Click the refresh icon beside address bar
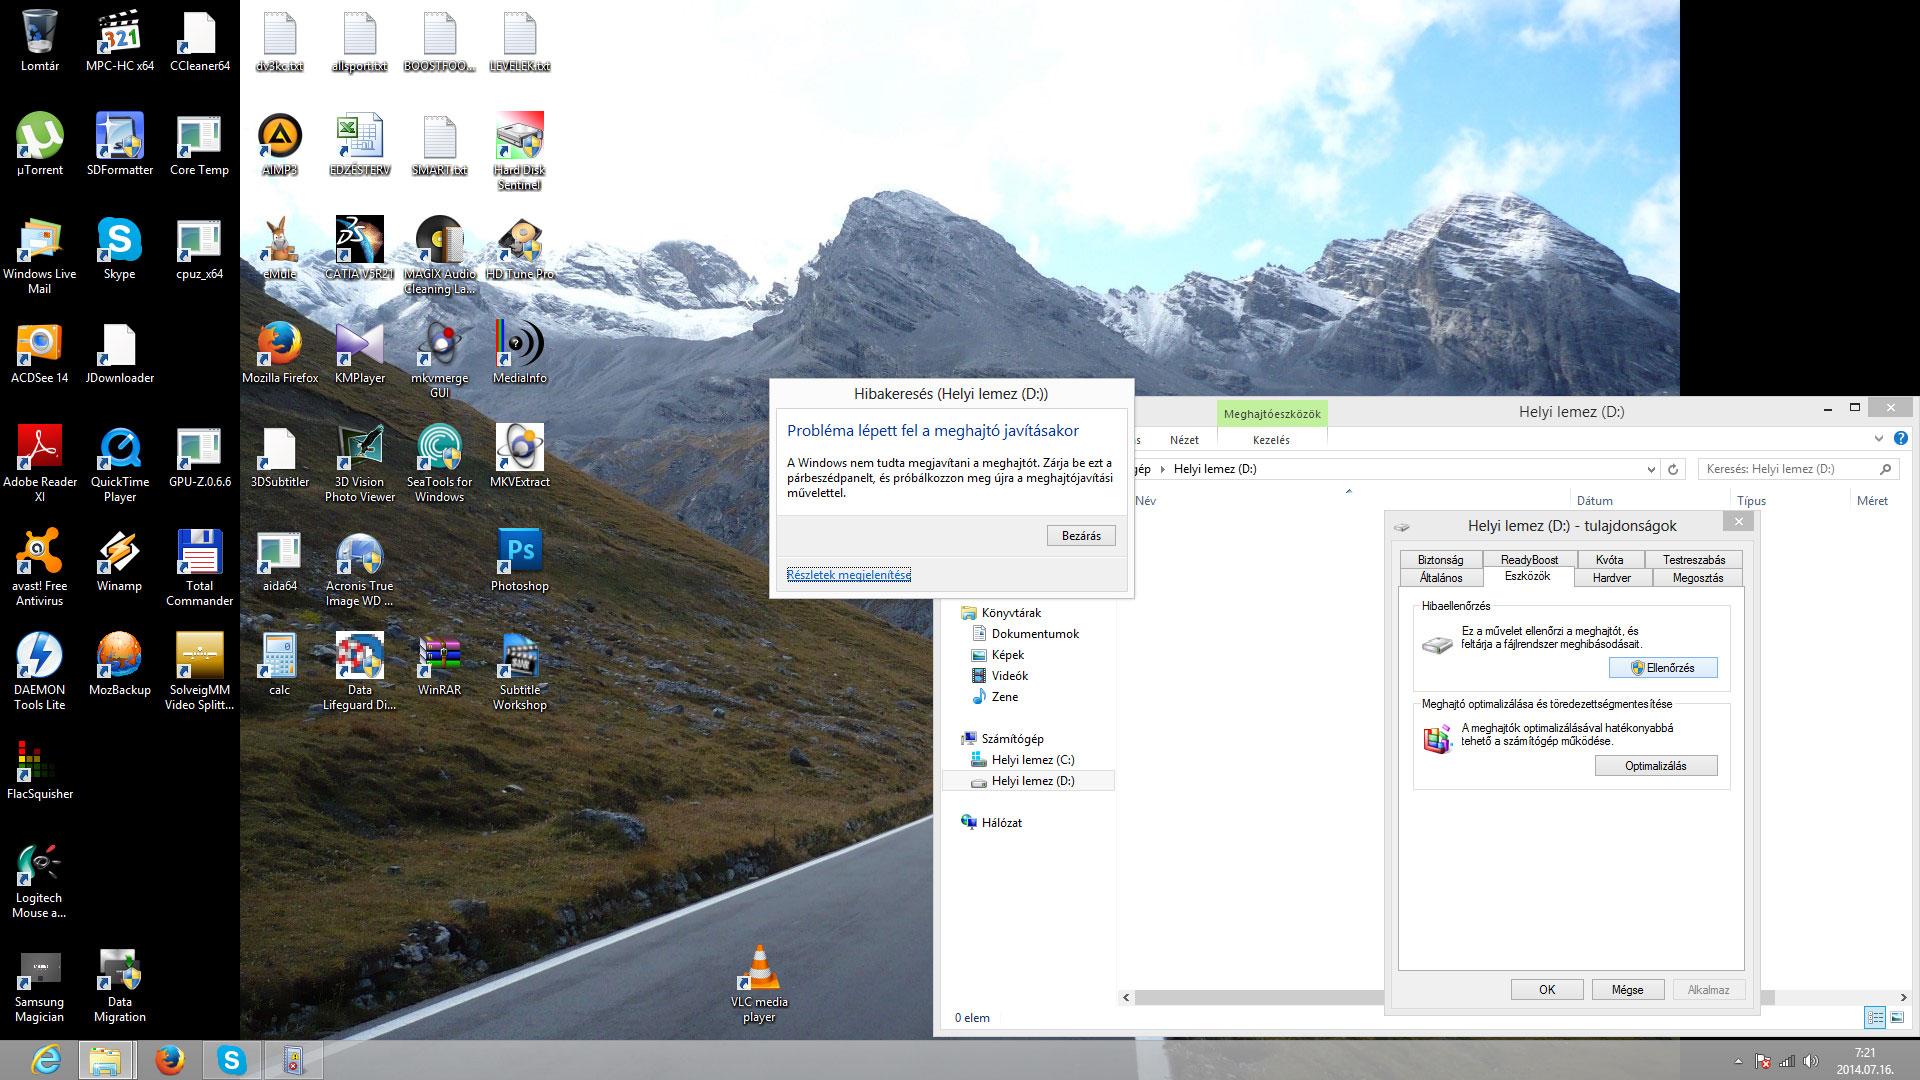The image size is (1920, 1080). click(x=1673, y=469)
